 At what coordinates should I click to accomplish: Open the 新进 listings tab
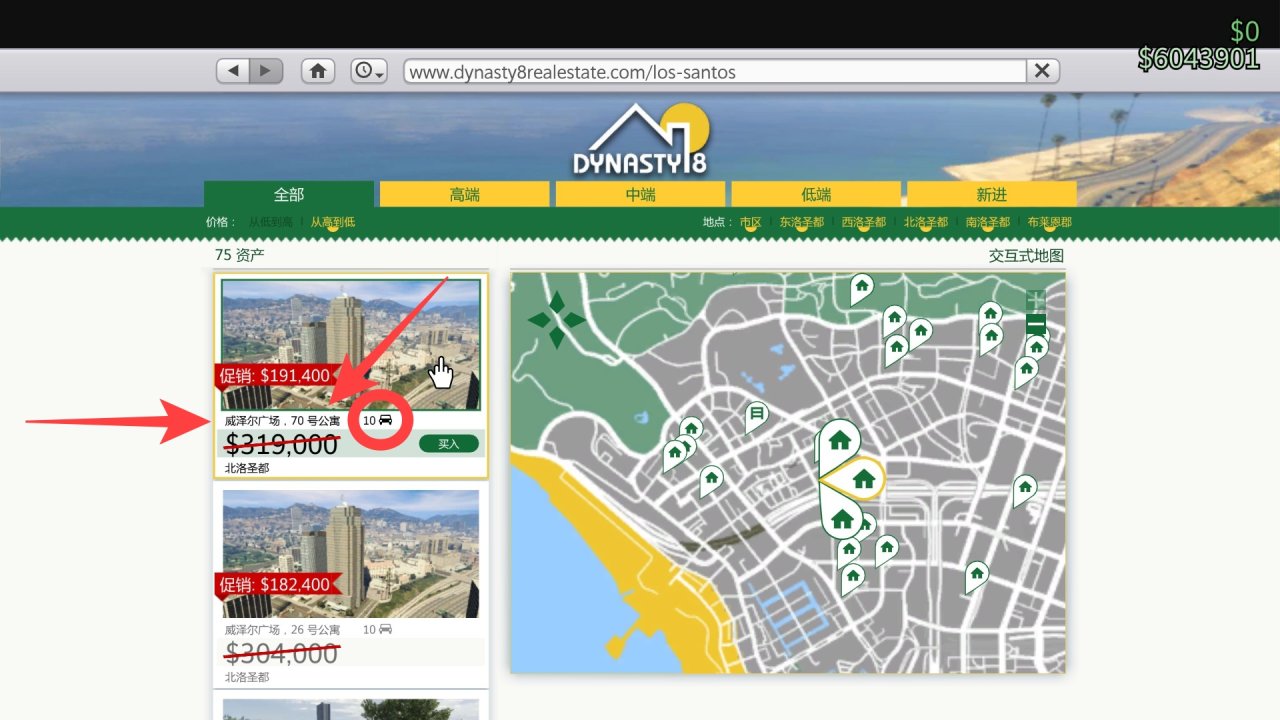pos(992,194)
